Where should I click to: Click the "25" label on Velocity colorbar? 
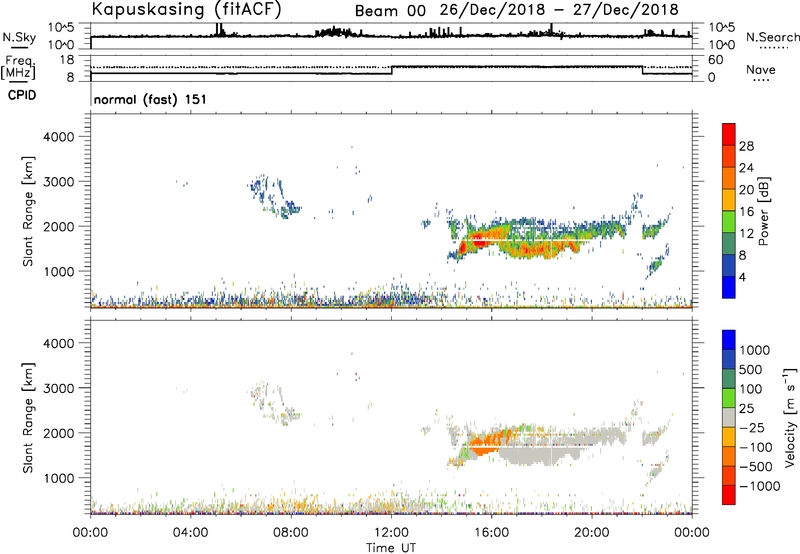click(747, 408)
